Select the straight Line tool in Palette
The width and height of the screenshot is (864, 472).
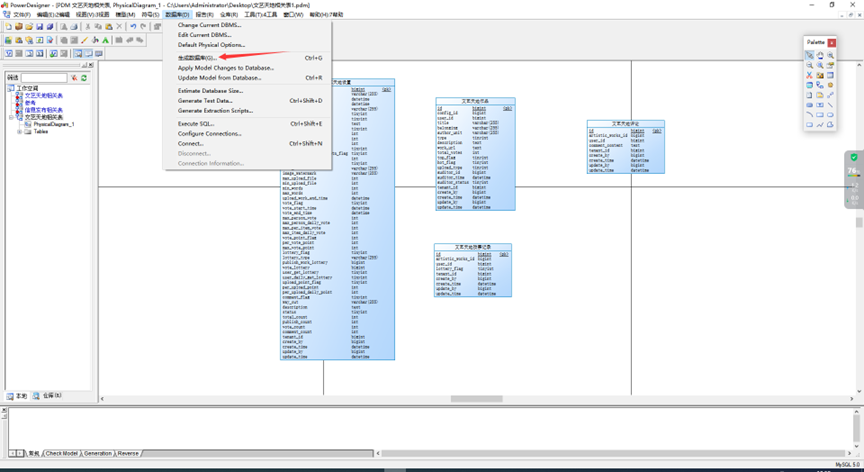click(830, 105)
